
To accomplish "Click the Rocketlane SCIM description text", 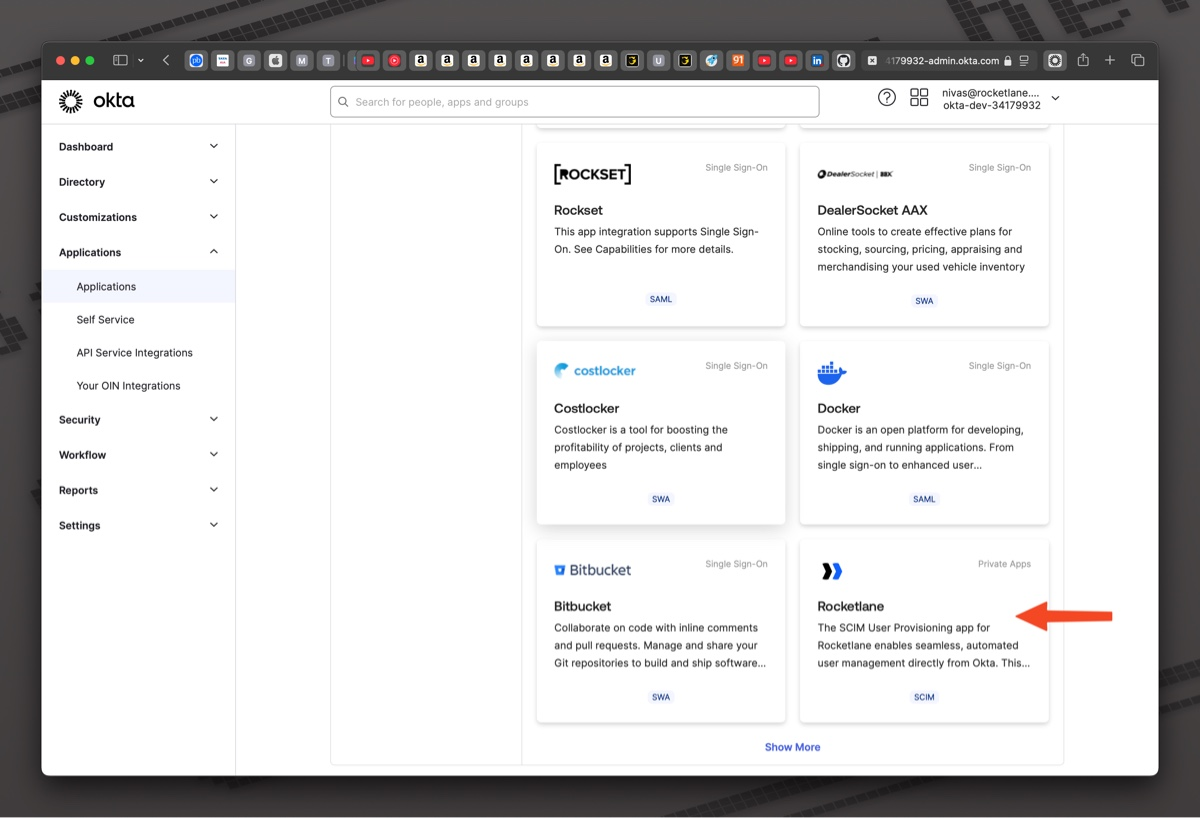I will pyautogui.click(x=924, y=645).
